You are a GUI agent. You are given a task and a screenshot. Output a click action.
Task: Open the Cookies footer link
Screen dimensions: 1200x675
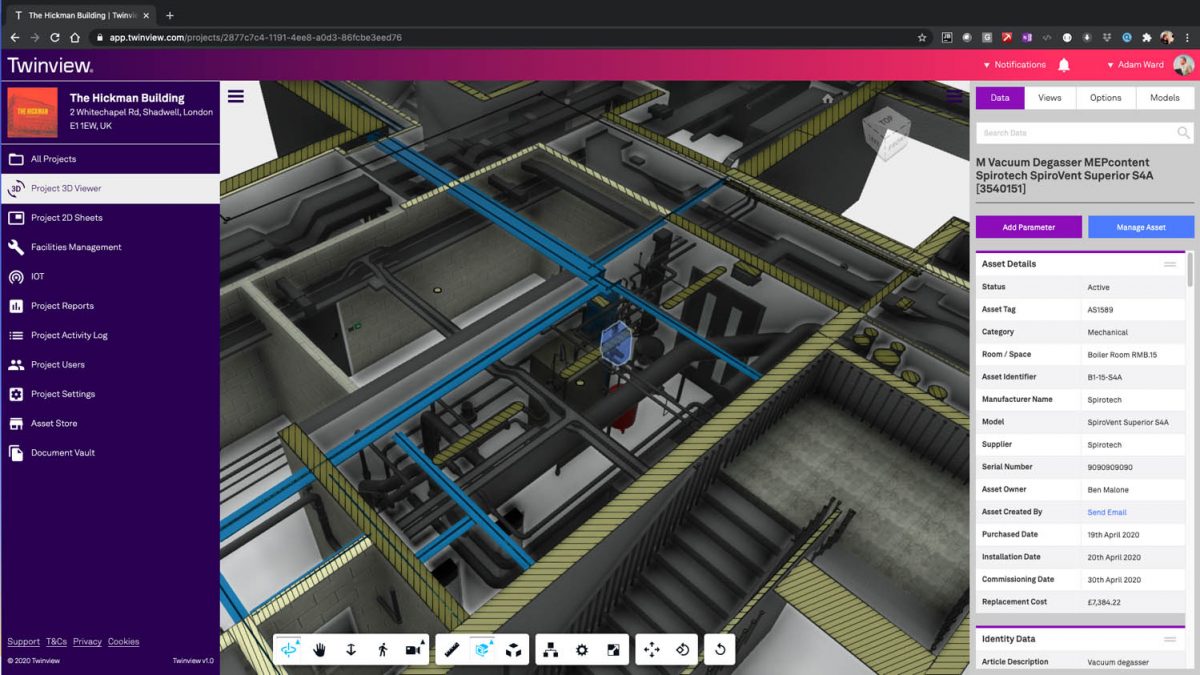click(124, 642)
